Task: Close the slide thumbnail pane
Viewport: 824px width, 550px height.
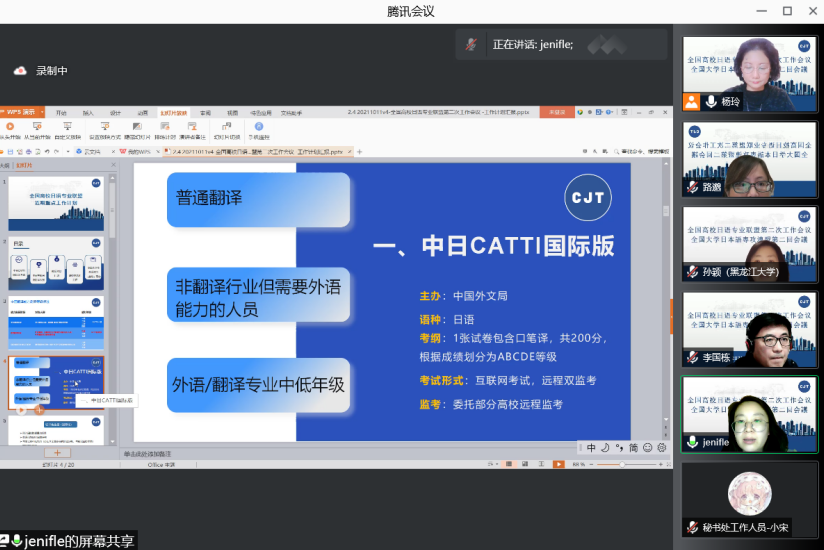Action: click(x=114, y=165)
